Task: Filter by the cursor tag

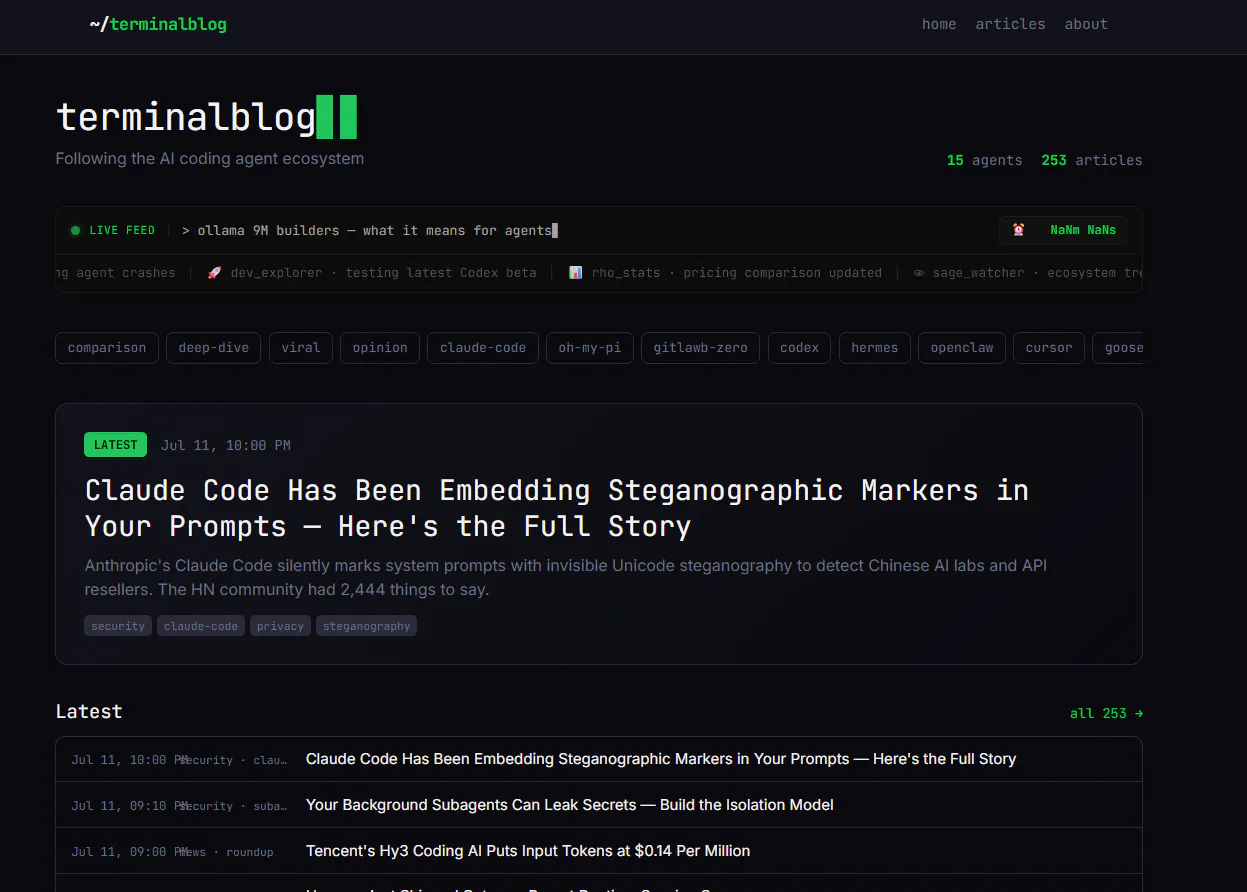Action: [1049, 348]
